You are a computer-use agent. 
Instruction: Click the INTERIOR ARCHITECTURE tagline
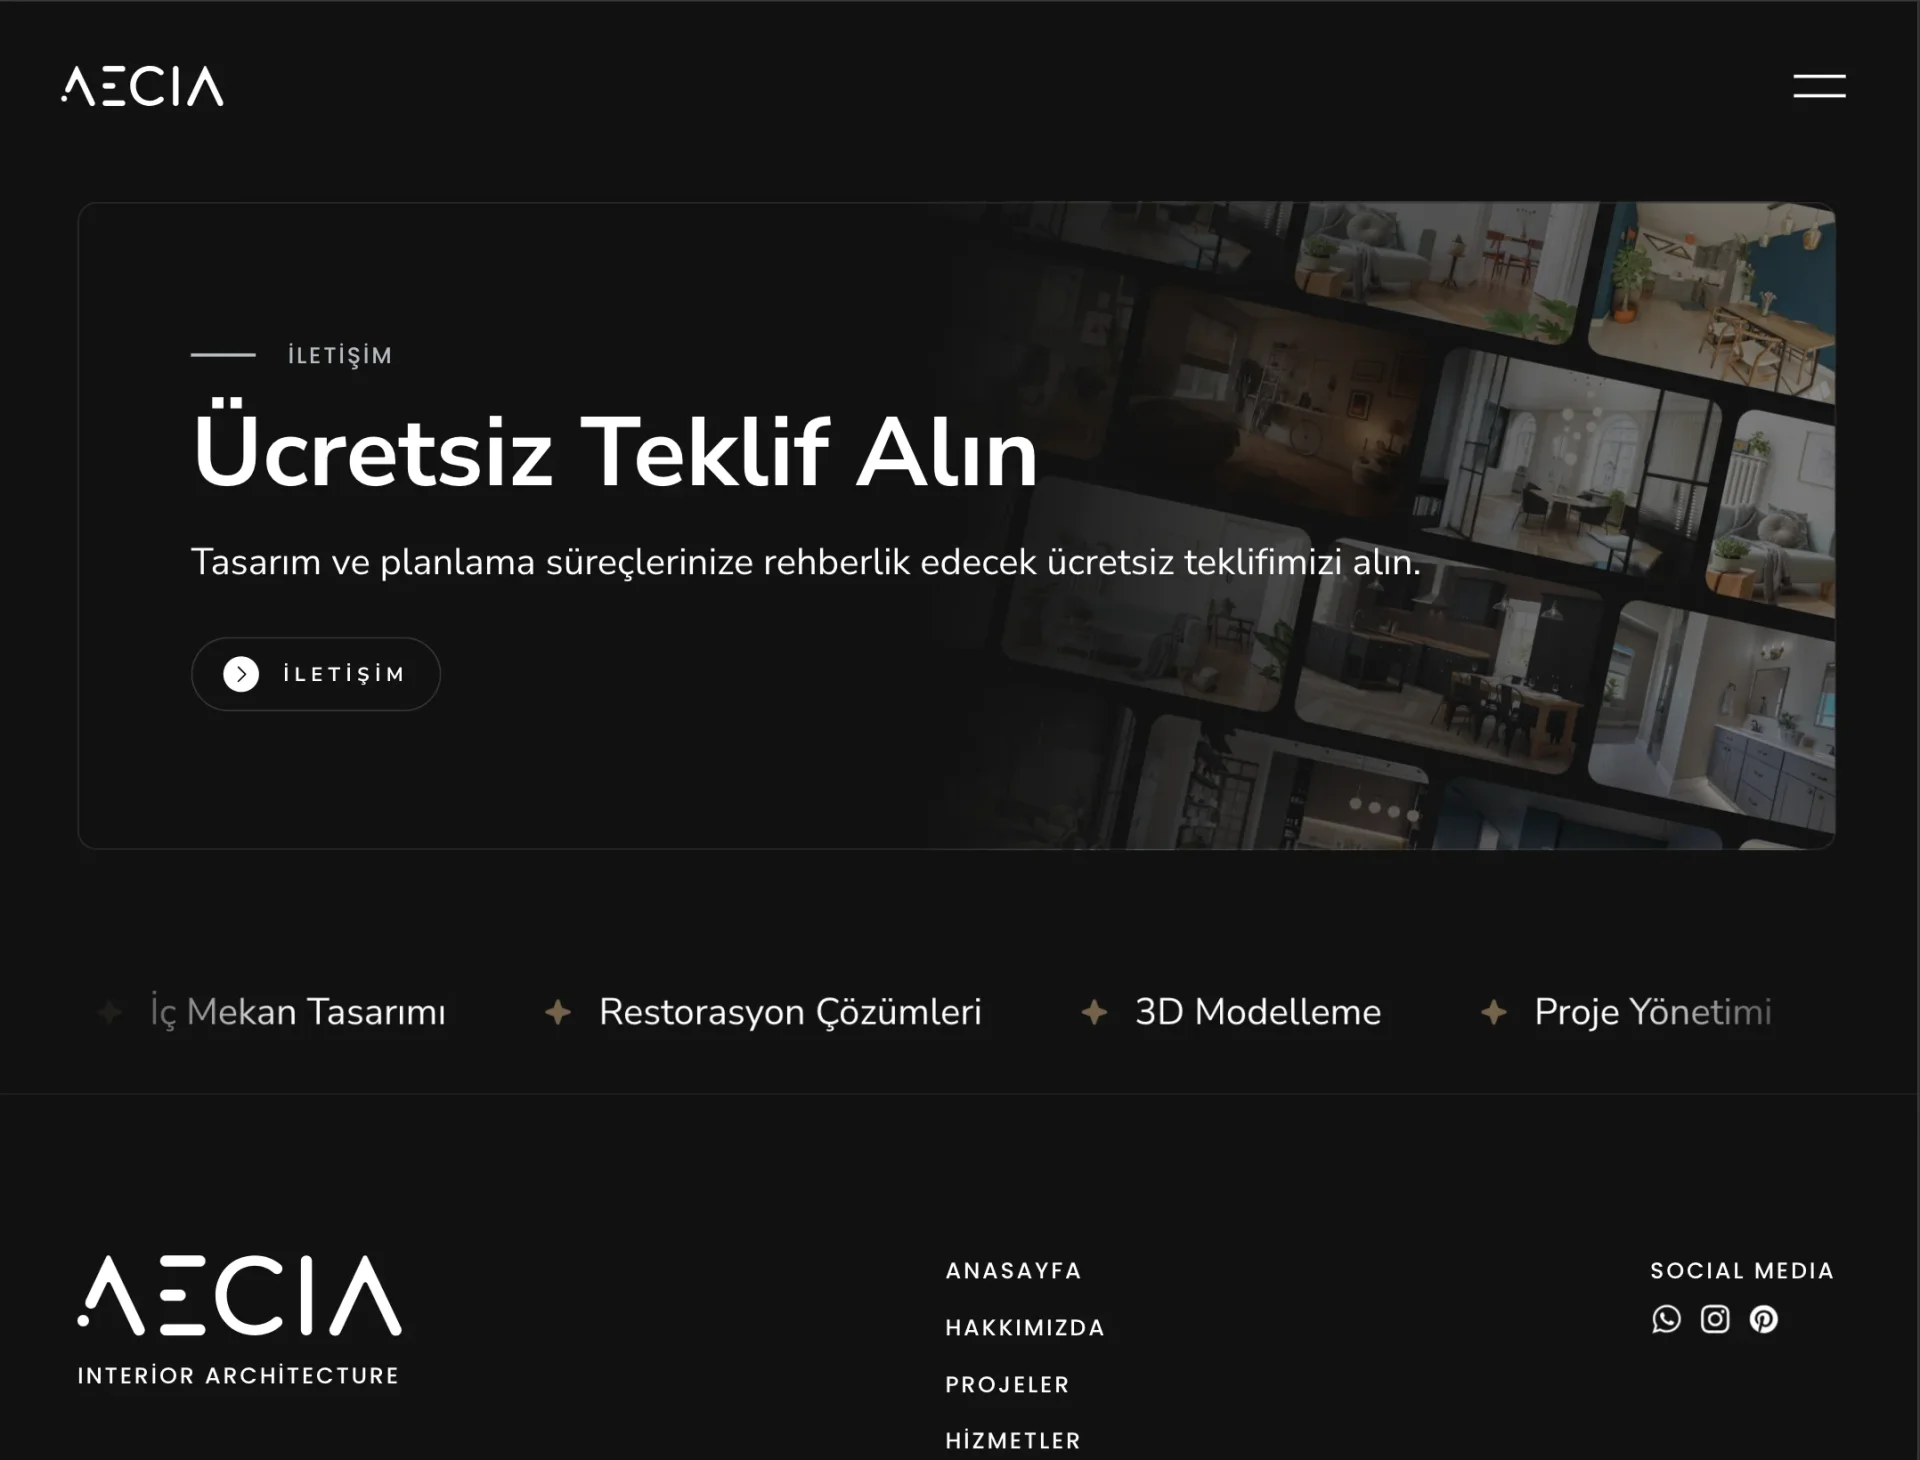(x=239, y=1376)
